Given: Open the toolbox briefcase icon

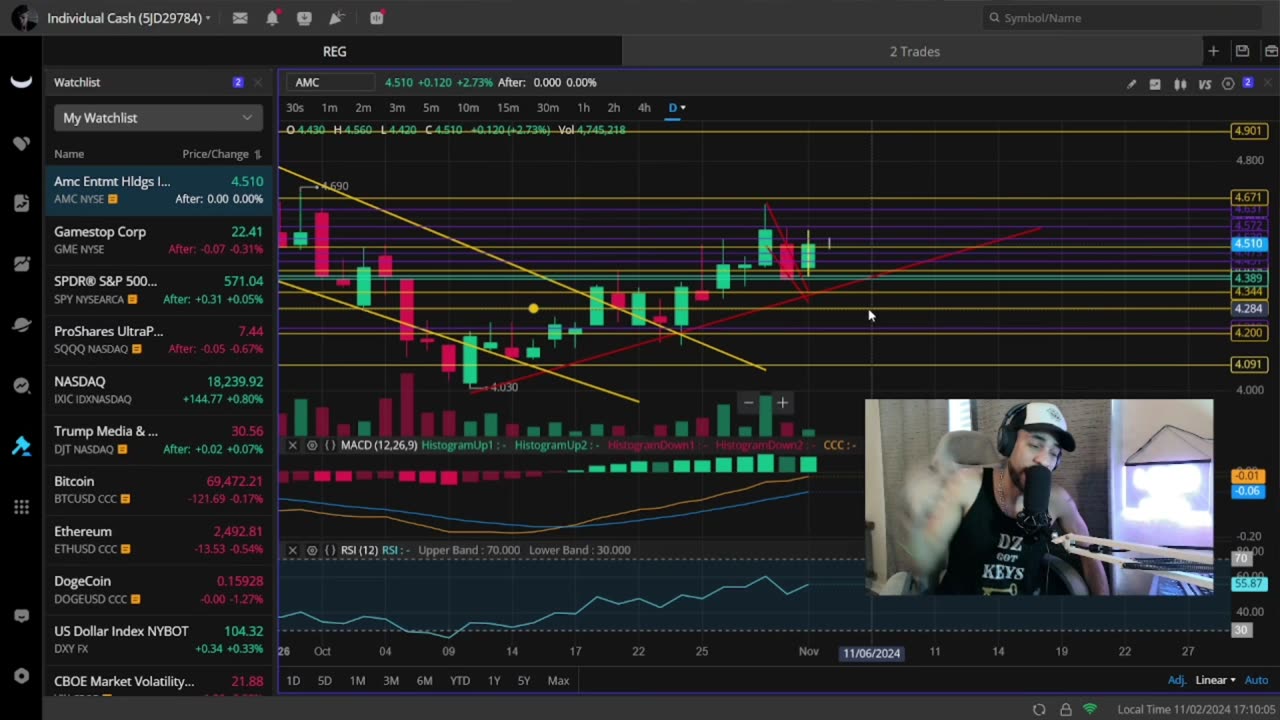Looking at the screenshot, I should click(x=1271, y=51).
